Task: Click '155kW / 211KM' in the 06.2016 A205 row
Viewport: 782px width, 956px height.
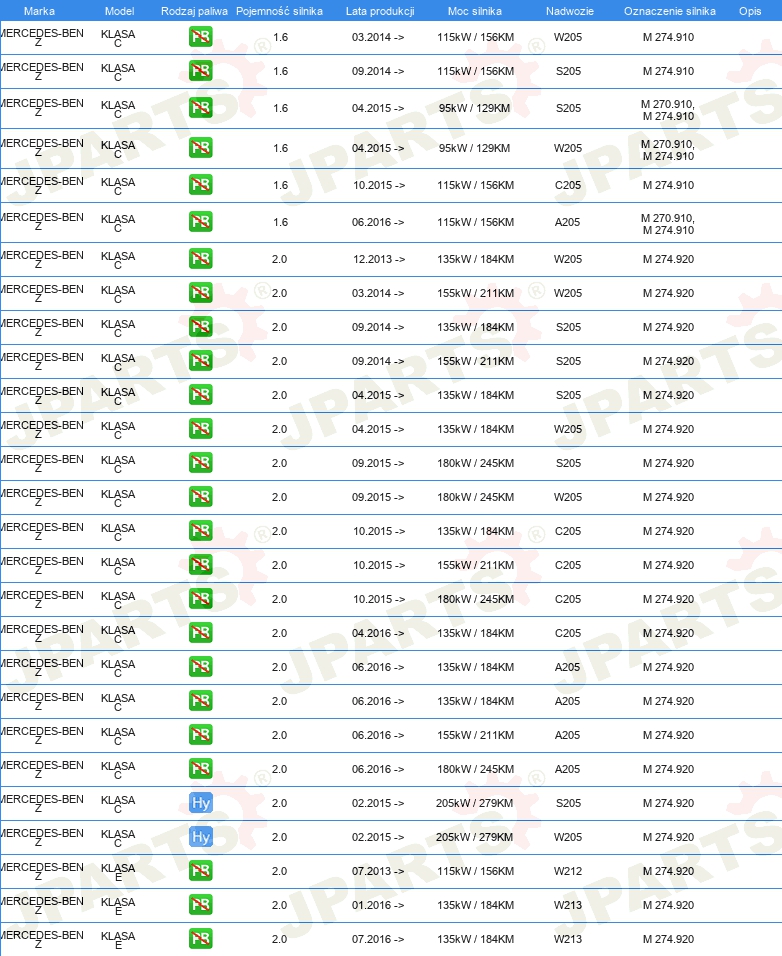Action: pos(475,735)
